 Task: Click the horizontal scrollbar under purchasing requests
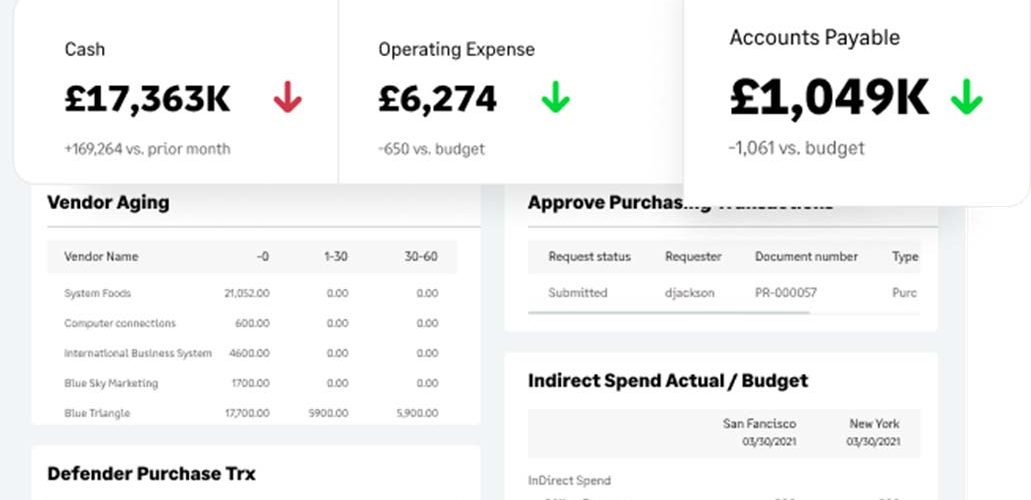click(669, 312)
